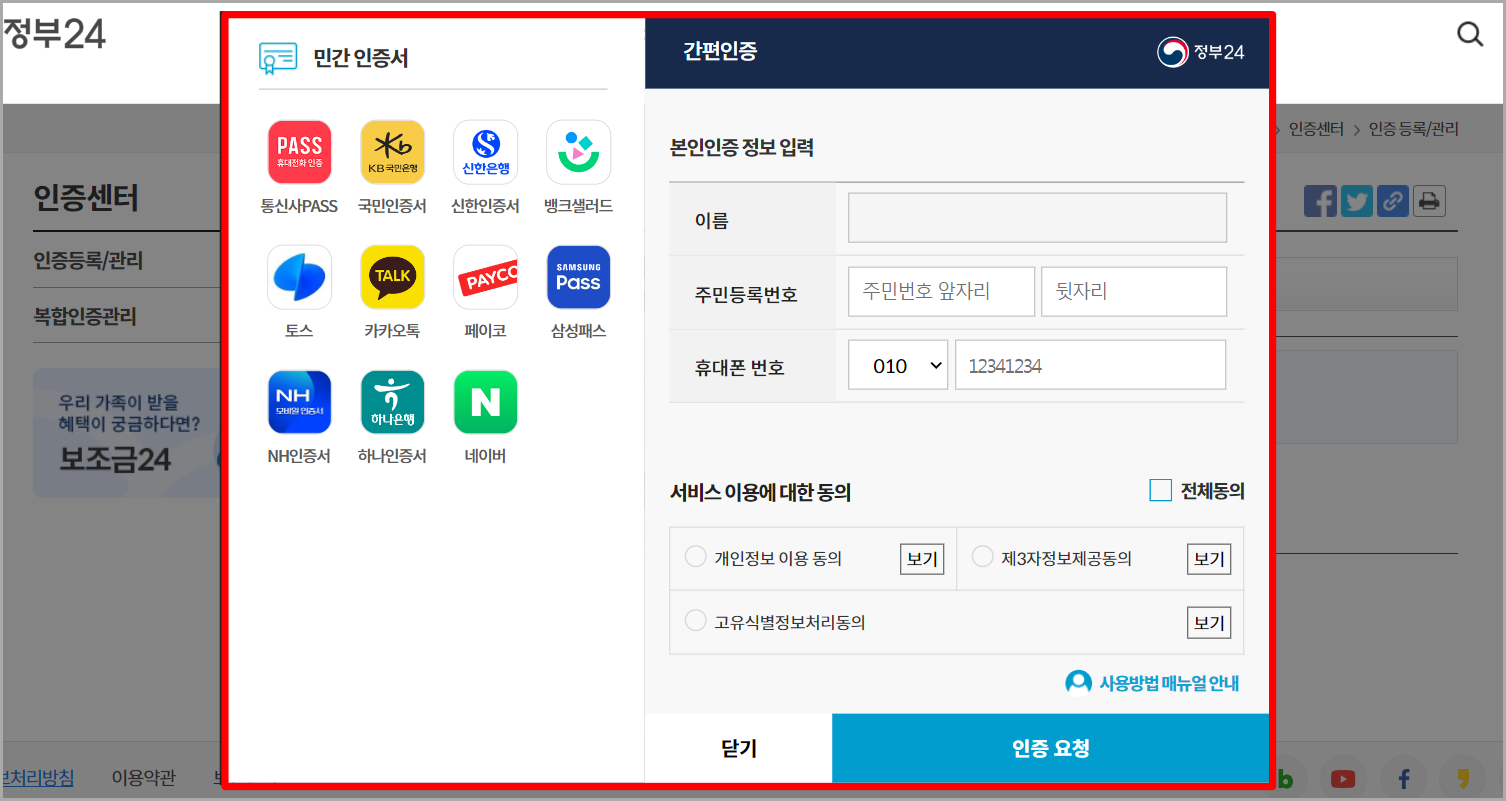This screenshot has height=801, width=1506.
Task: Choose the 하나은행 certificate icon
Action: [392, 402]
